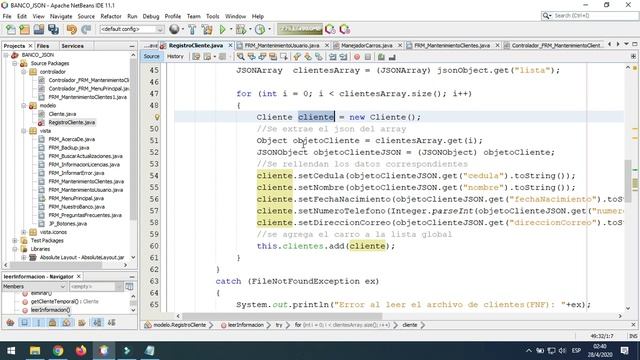
Task: Toggle Sort by Source in Navigator
Action: pos(111,323)
